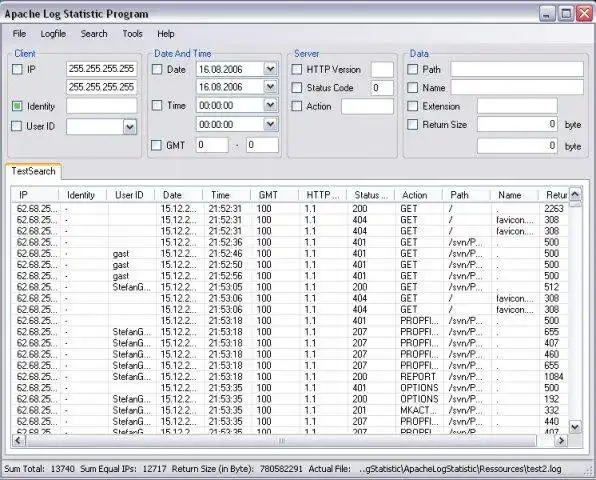
Task: Sort by the Identity column header
Action: coord(82,195)
